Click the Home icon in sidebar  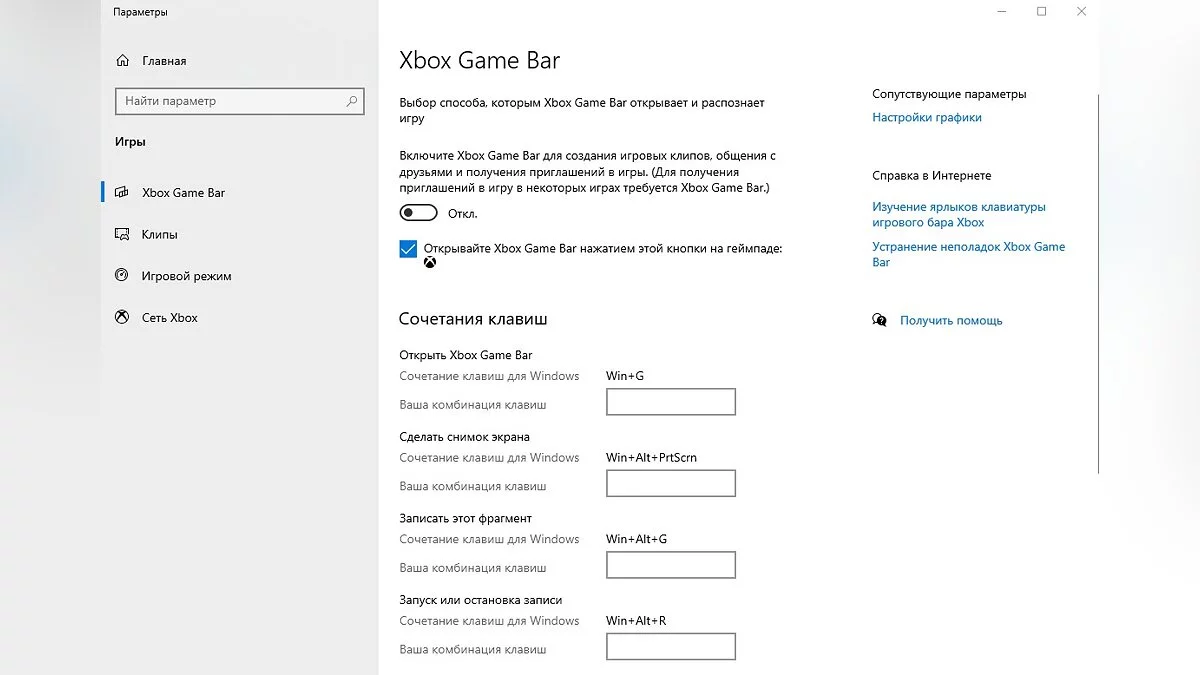point(122,61)
